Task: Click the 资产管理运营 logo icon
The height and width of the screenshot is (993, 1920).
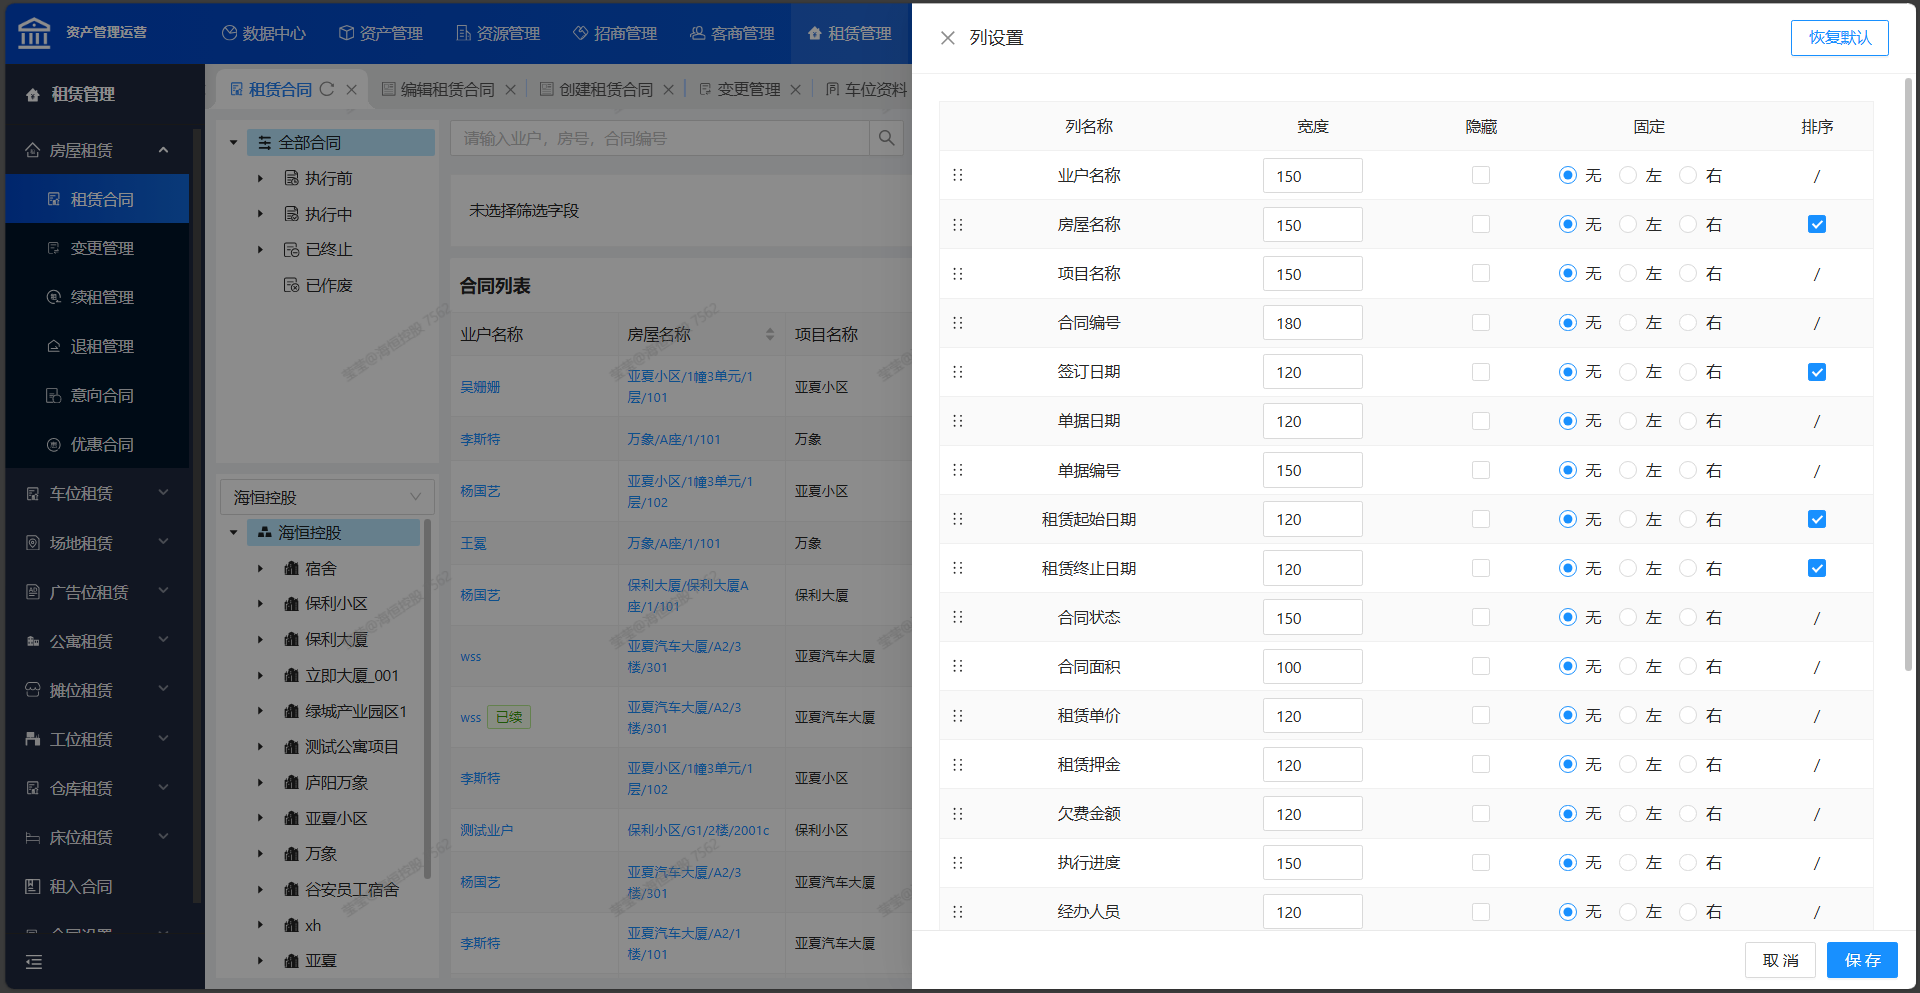Action: pos(34,33)
